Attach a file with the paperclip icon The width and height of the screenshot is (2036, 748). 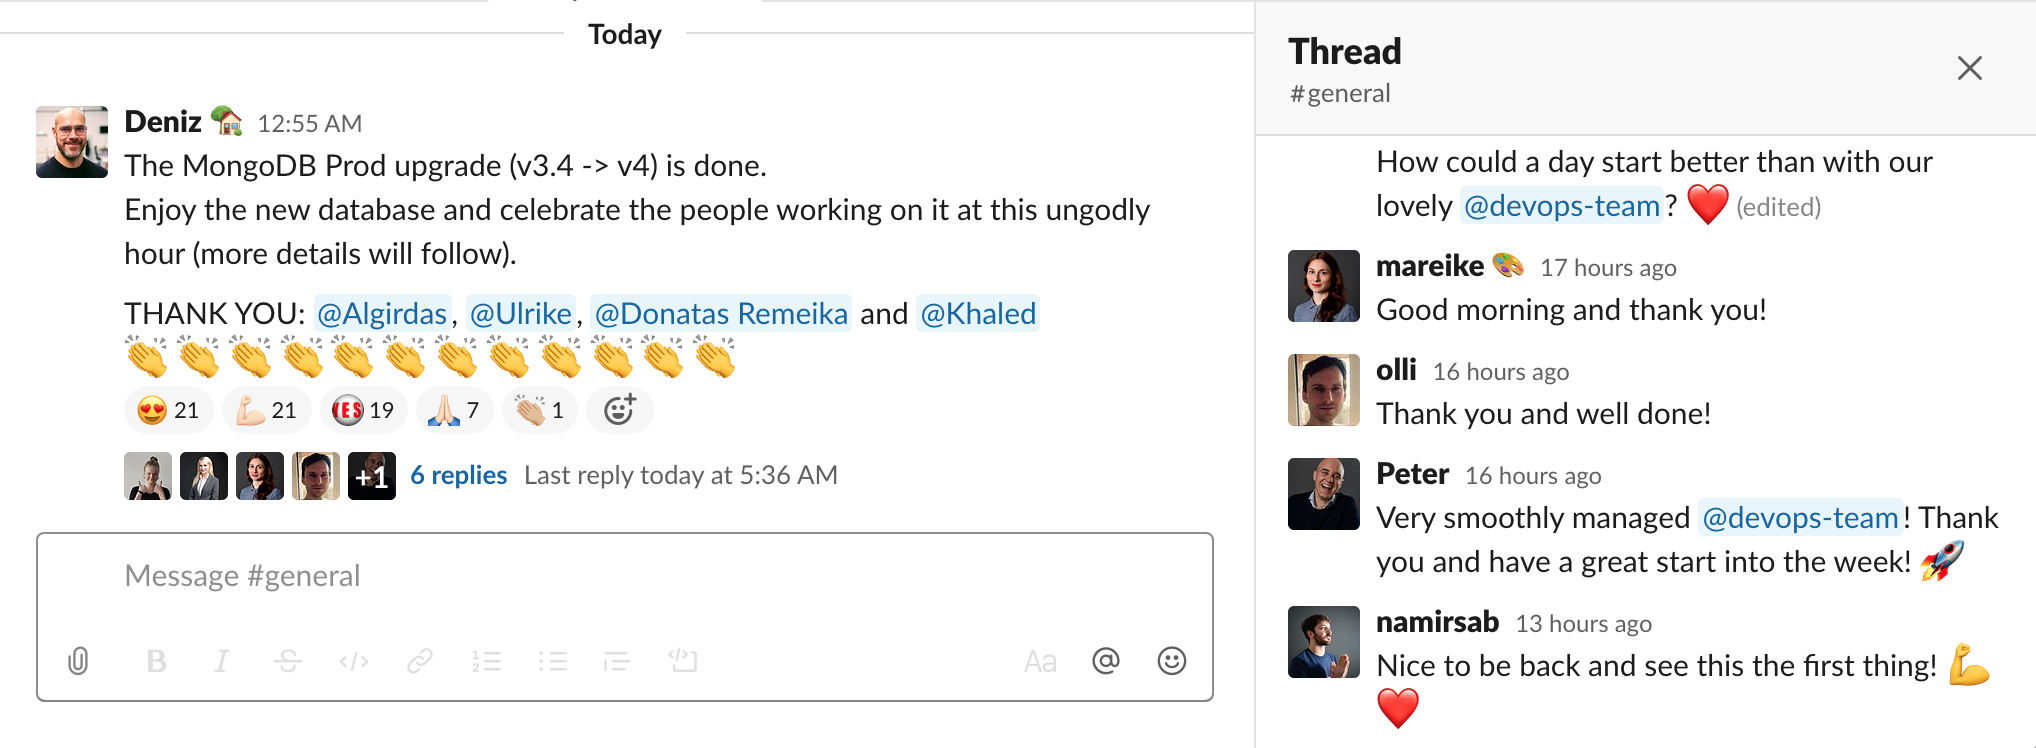point(78,661)
